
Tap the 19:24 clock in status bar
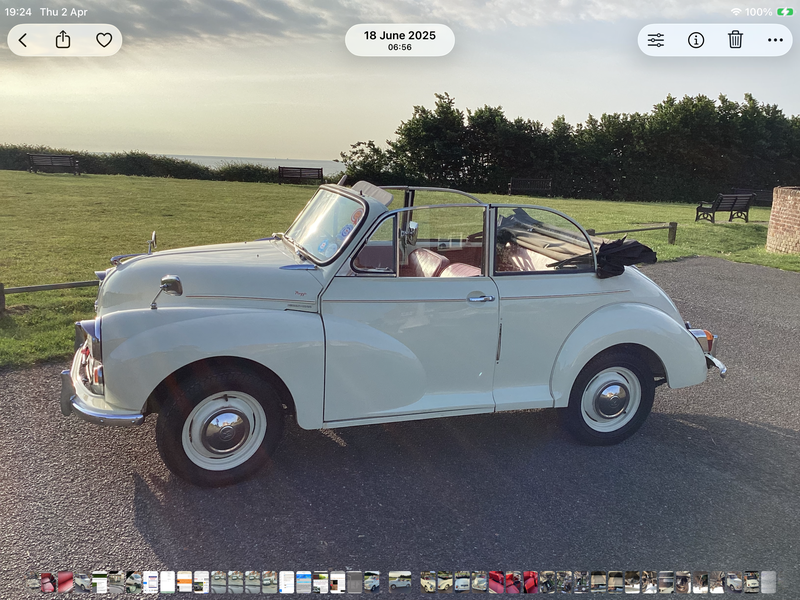[18, 12]
